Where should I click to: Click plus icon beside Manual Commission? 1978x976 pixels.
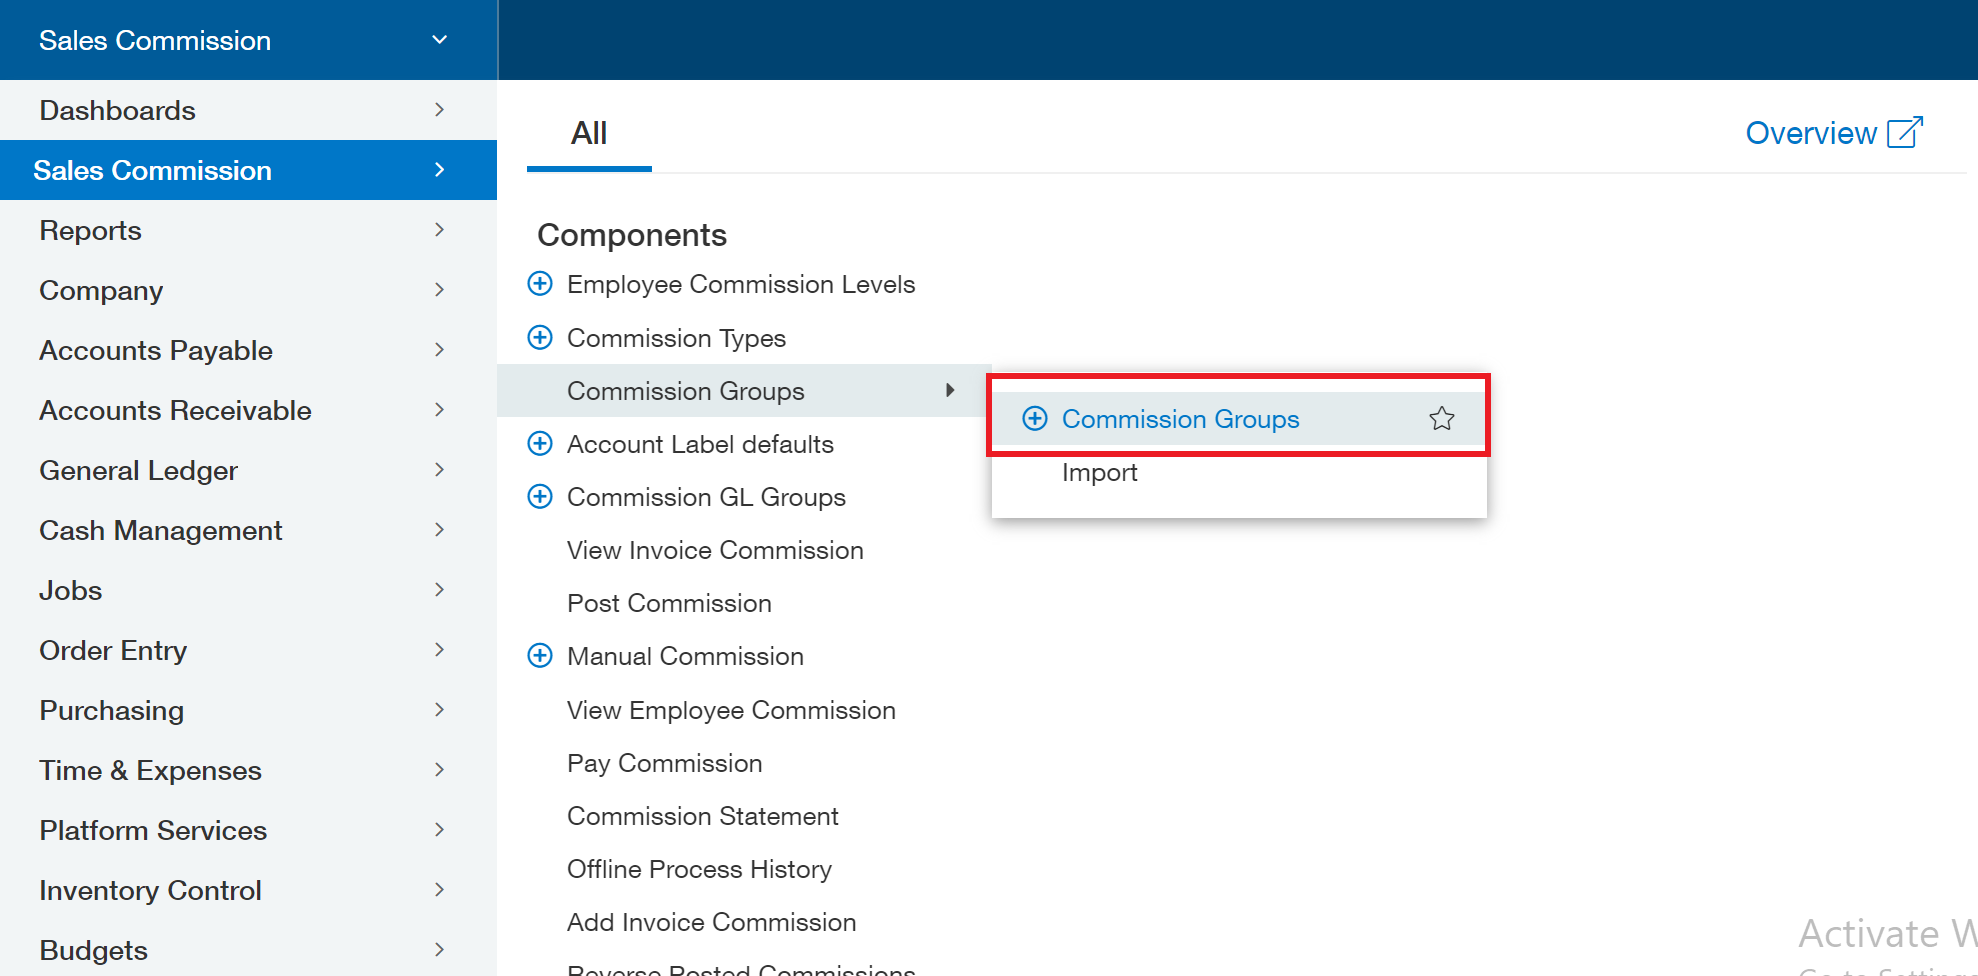[x=540, y=656]
